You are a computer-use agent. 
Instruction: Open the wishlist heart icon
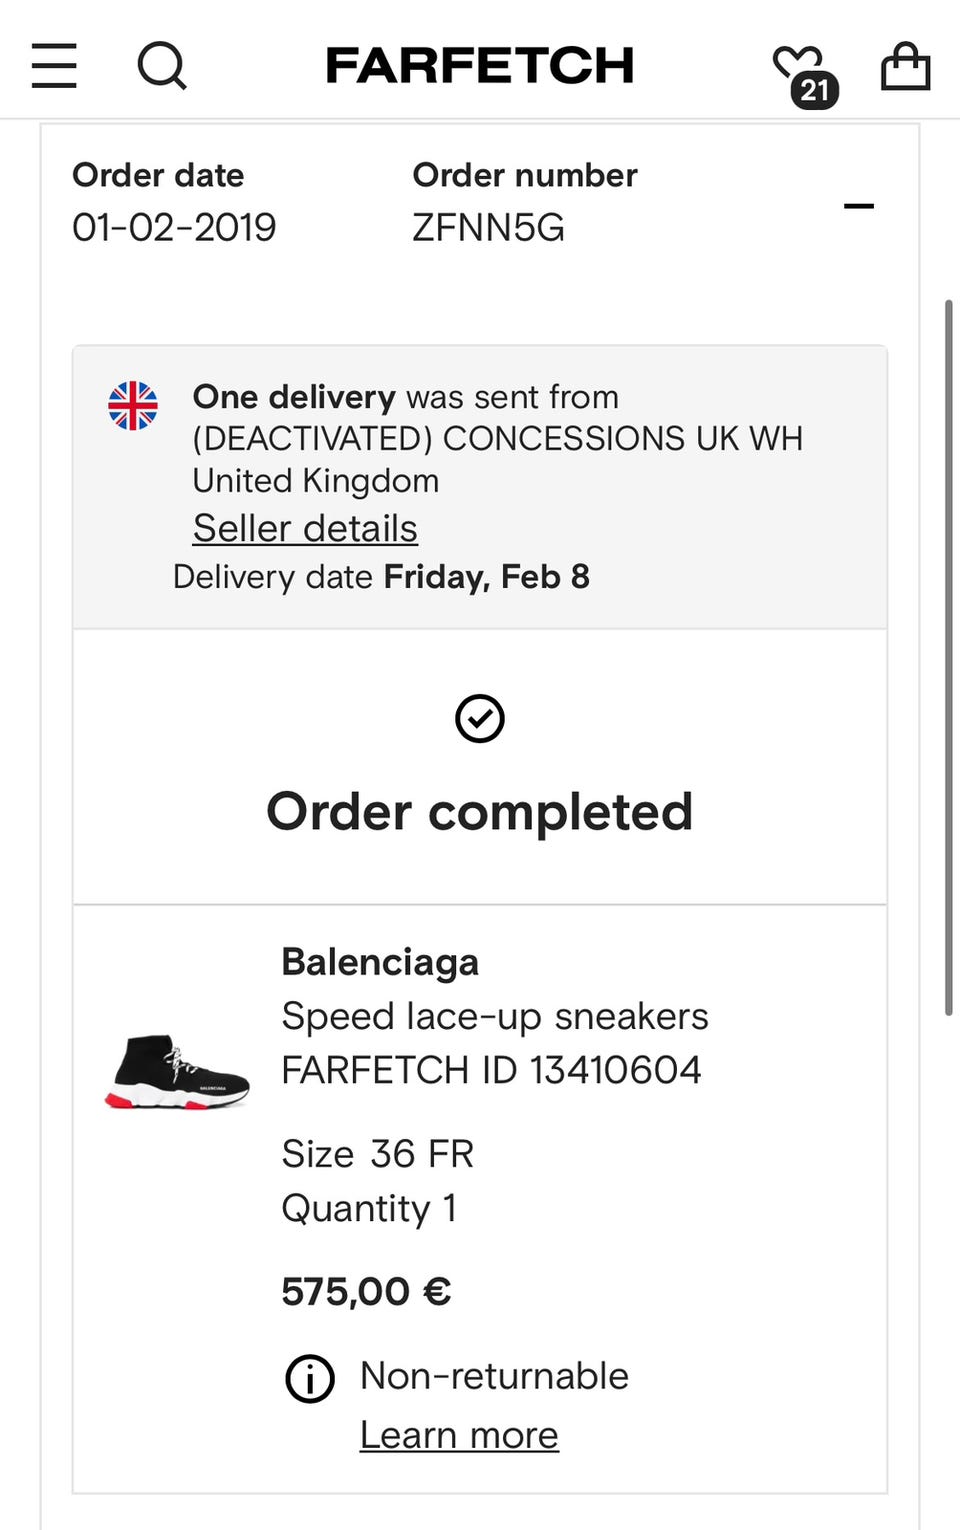coord(795,62)
